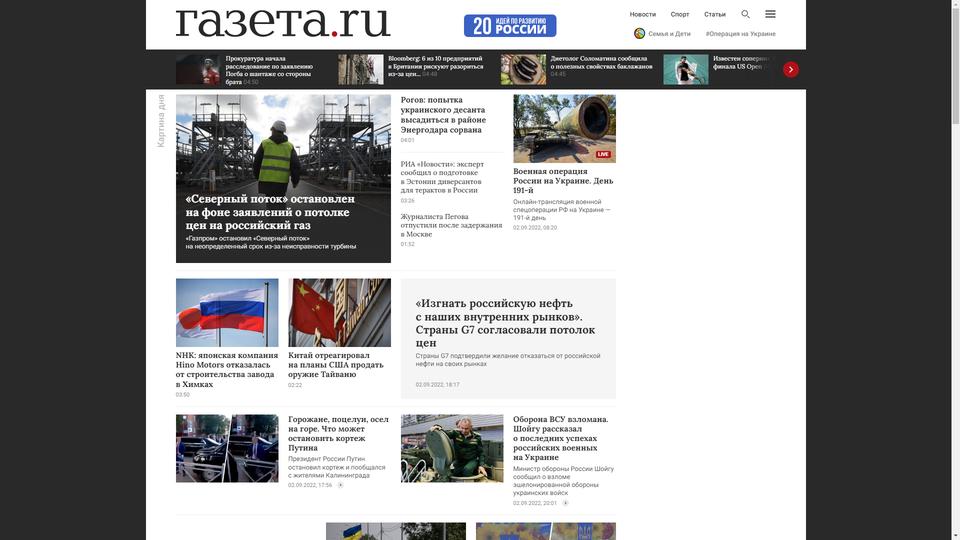Click Погба thumbnail in ticker
The width and height of the screenshot is (960, 540).
coord(198,69)
